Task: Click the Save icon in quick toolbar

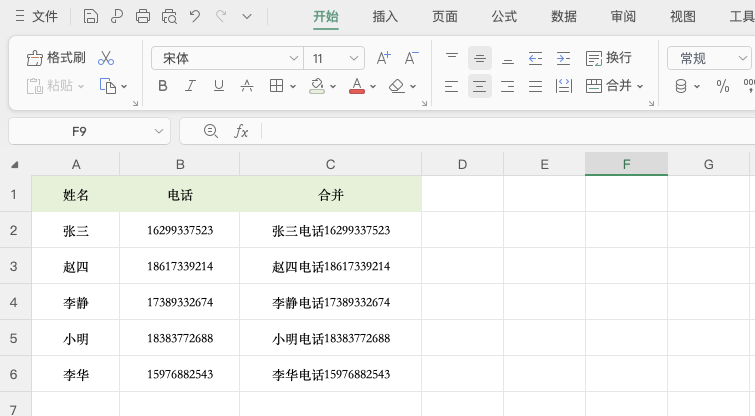Action: [91, 16]
